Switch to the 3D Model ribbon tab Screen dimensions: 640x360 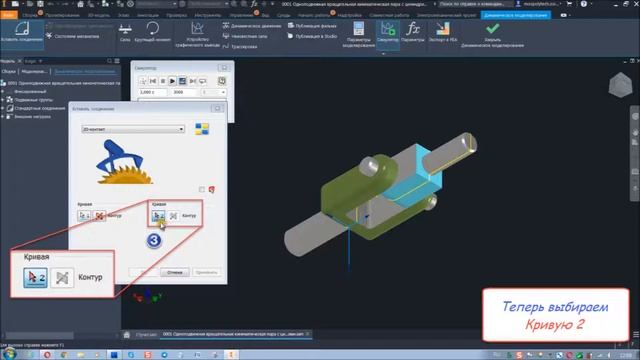pos(99,15)
